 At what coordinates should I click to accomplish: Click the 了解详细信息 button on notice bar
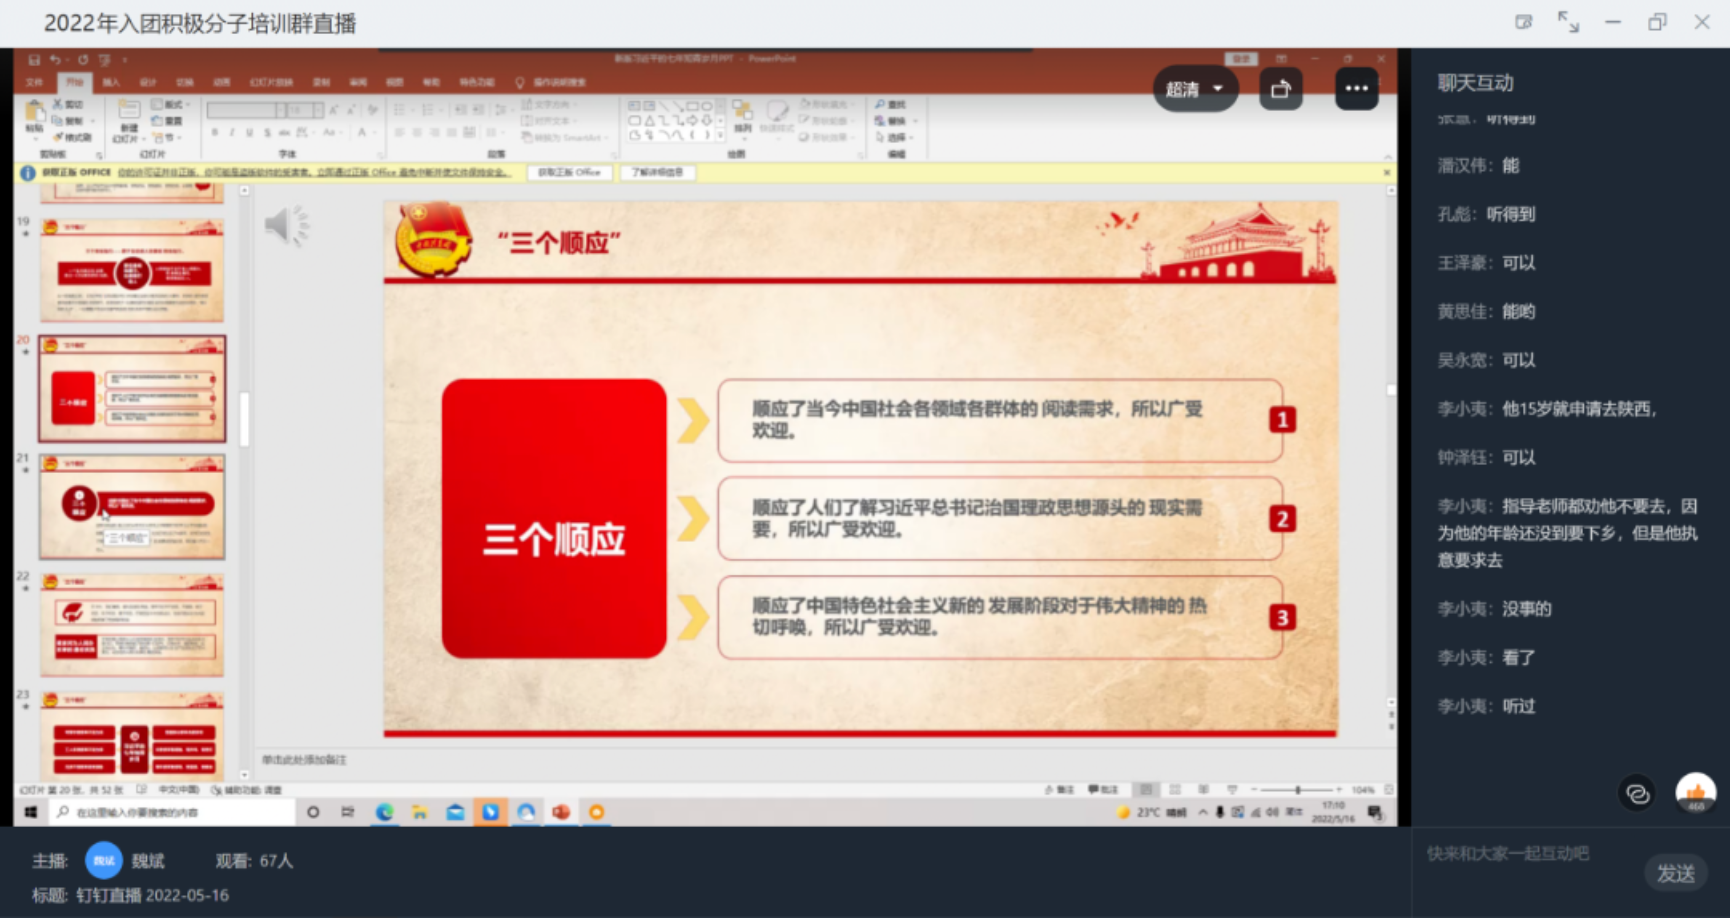pos(657,173)
